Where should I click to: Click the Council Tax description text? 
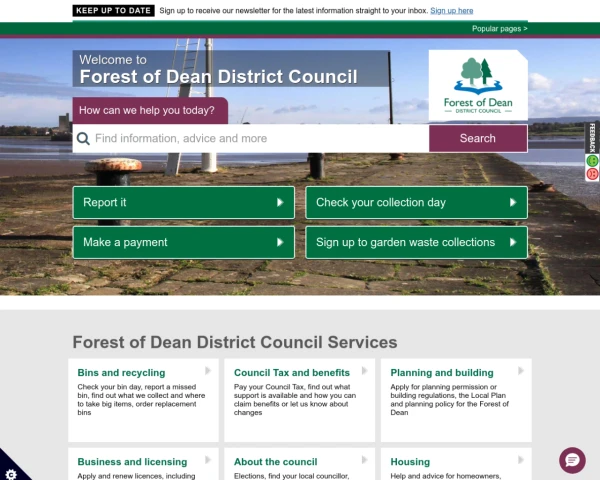295,400
